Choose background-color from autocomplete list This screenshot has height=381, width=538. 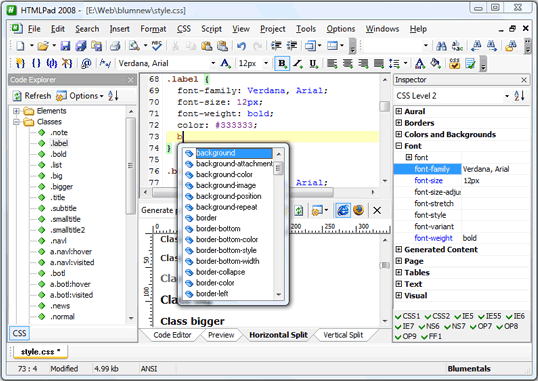pyautogui.click(x=224, y=175)
